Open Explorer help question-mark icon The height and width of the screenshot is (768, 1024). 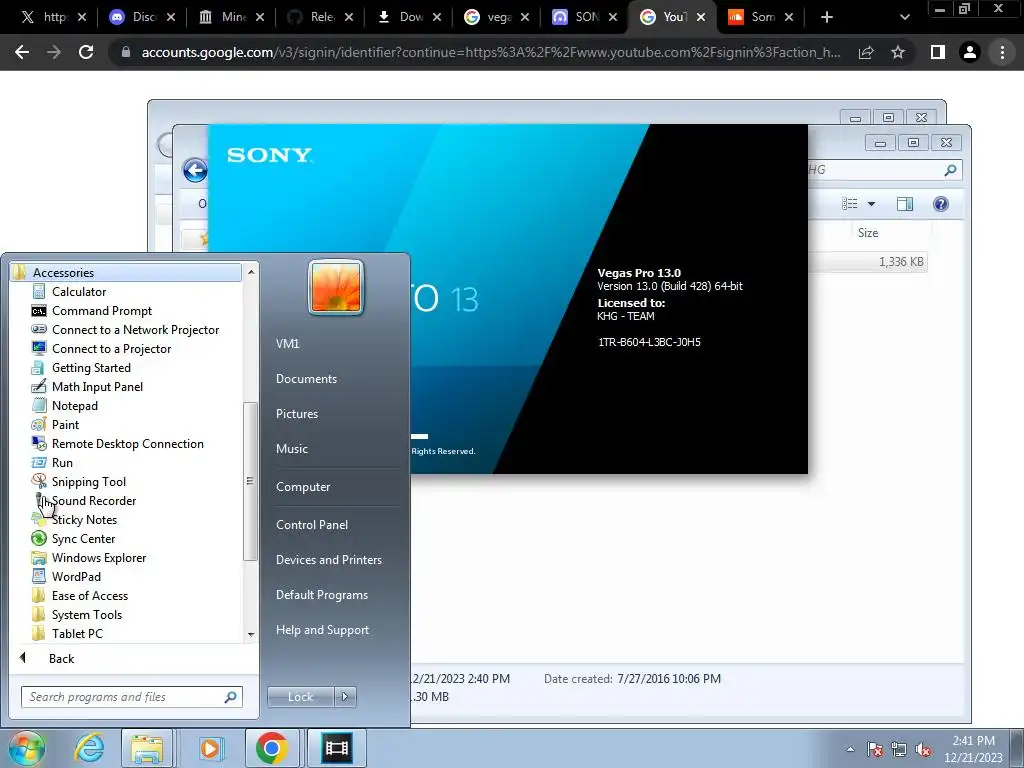tap(940, 204)
